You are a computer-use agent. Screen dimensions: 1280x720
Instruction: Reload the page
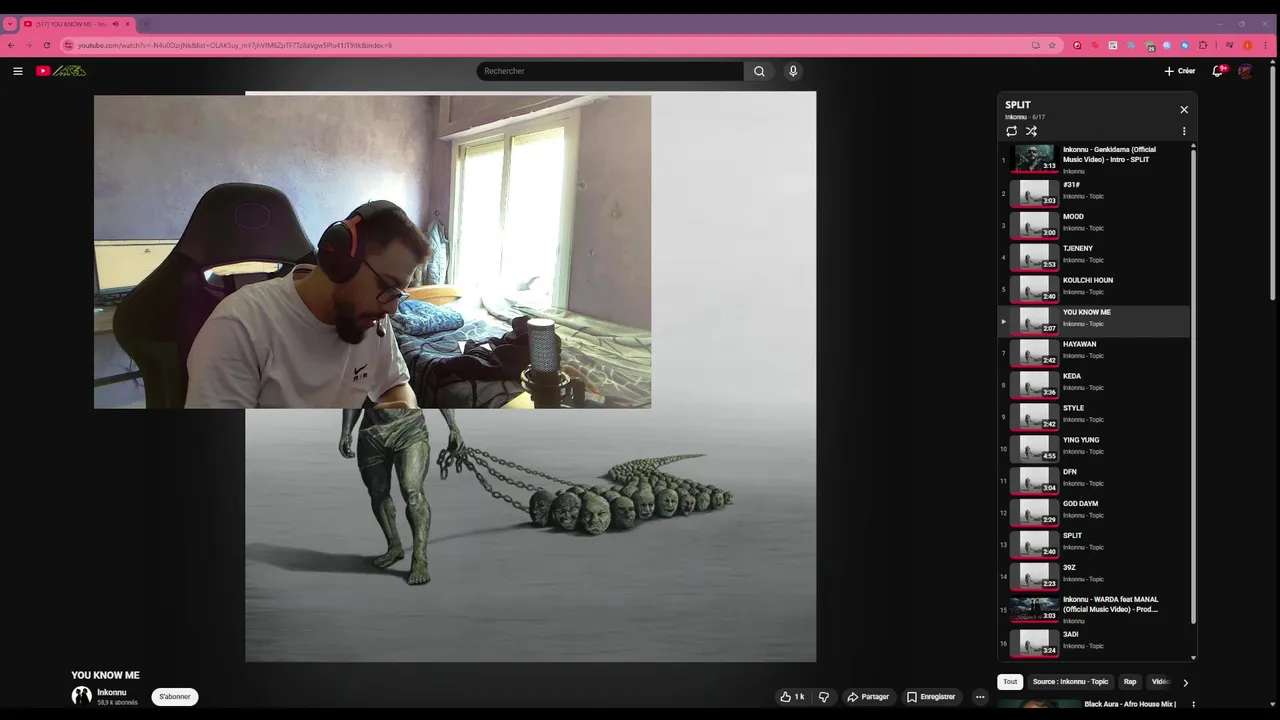[46, 45]
